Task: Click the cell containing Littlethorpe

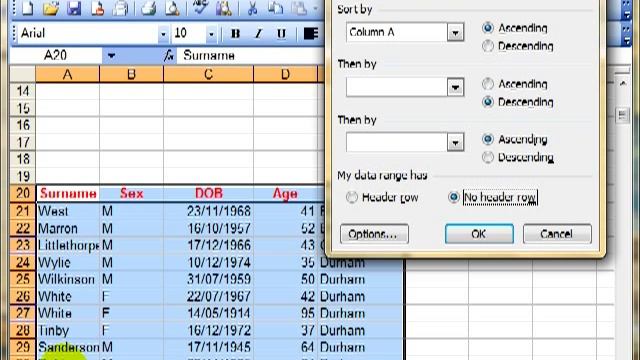Action: point(68,245)
